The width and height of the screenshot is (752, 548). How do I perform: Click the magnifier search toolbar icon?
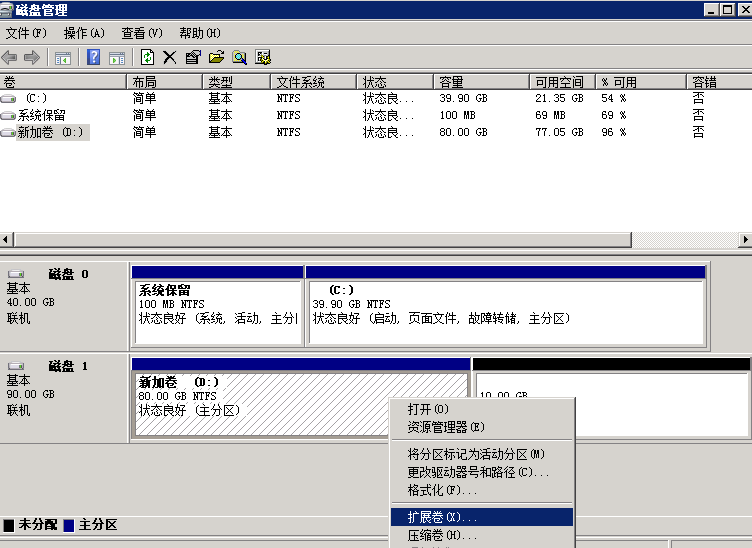click(x=240, y=57)
